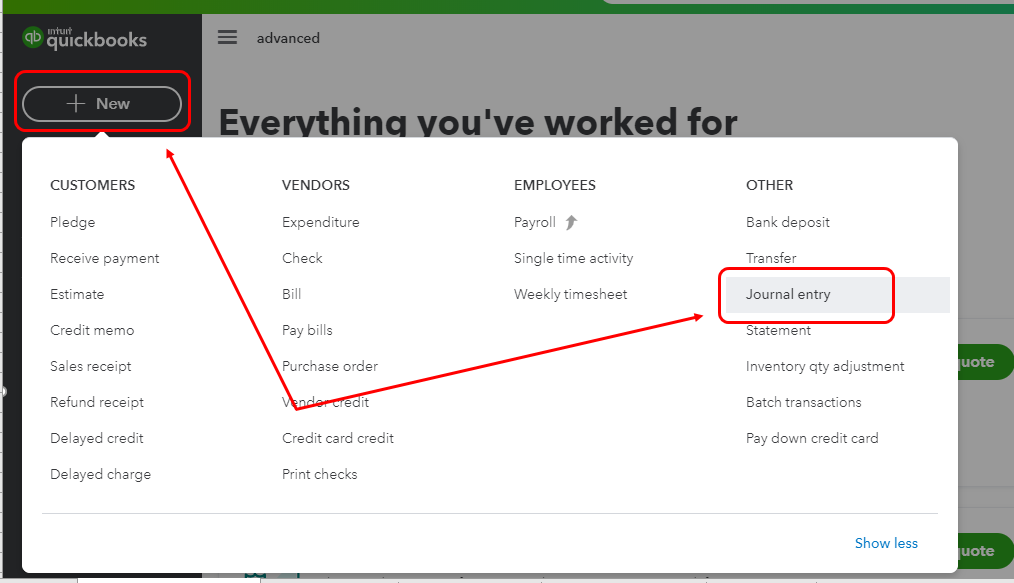Image resolution: width=1014 pixels, height=583 pixels.
Task: Open Sales receipt
Action: (x=90, y=366)
